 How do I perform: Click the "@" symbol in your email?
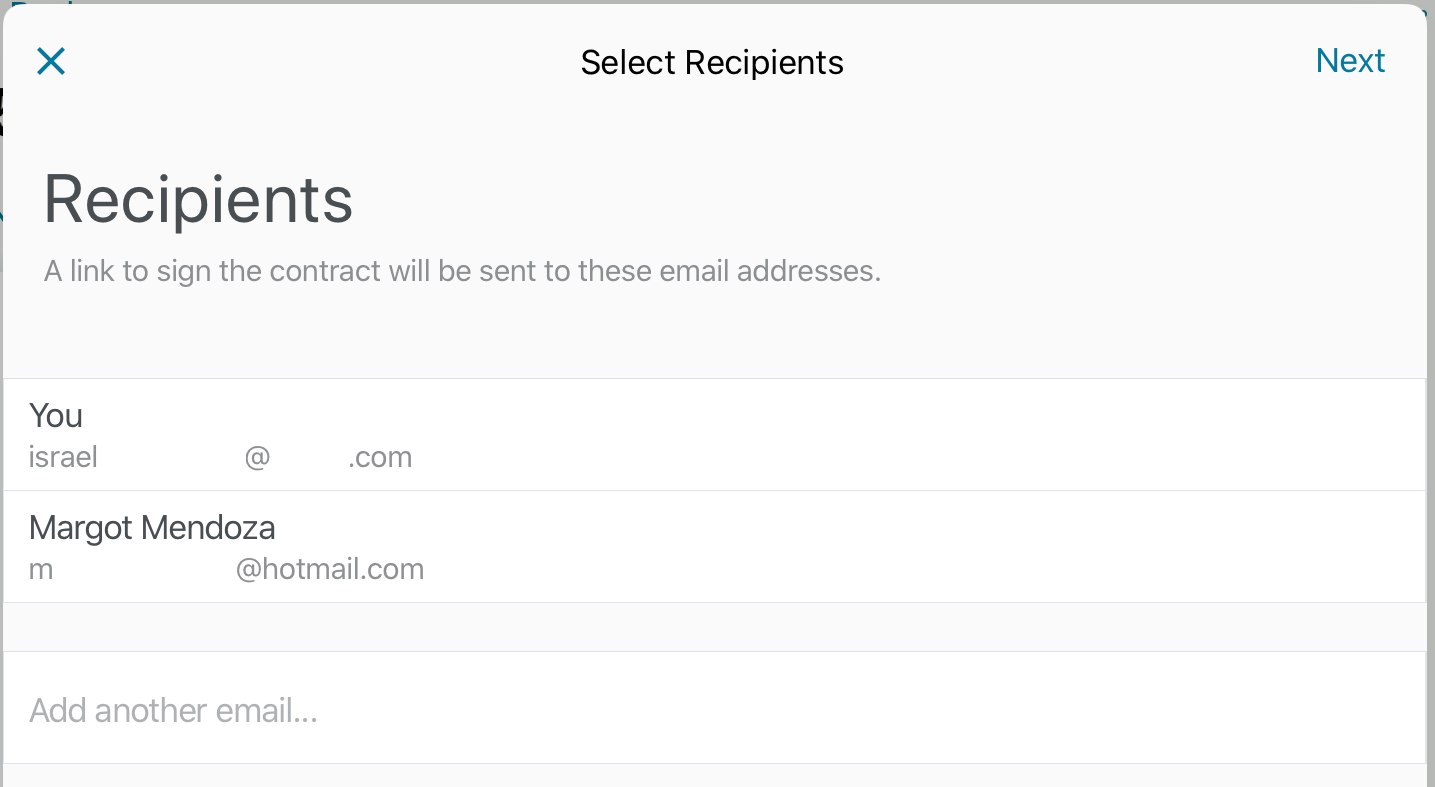pyautogui.click(x=257, y=457)
